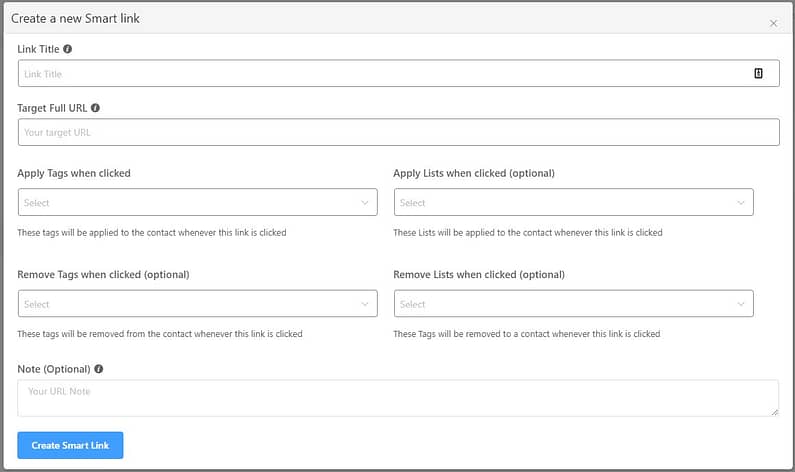Screen dimensions: 795x472
Task: Close the Create a new Smart link dialog
Action: [773, 23]
